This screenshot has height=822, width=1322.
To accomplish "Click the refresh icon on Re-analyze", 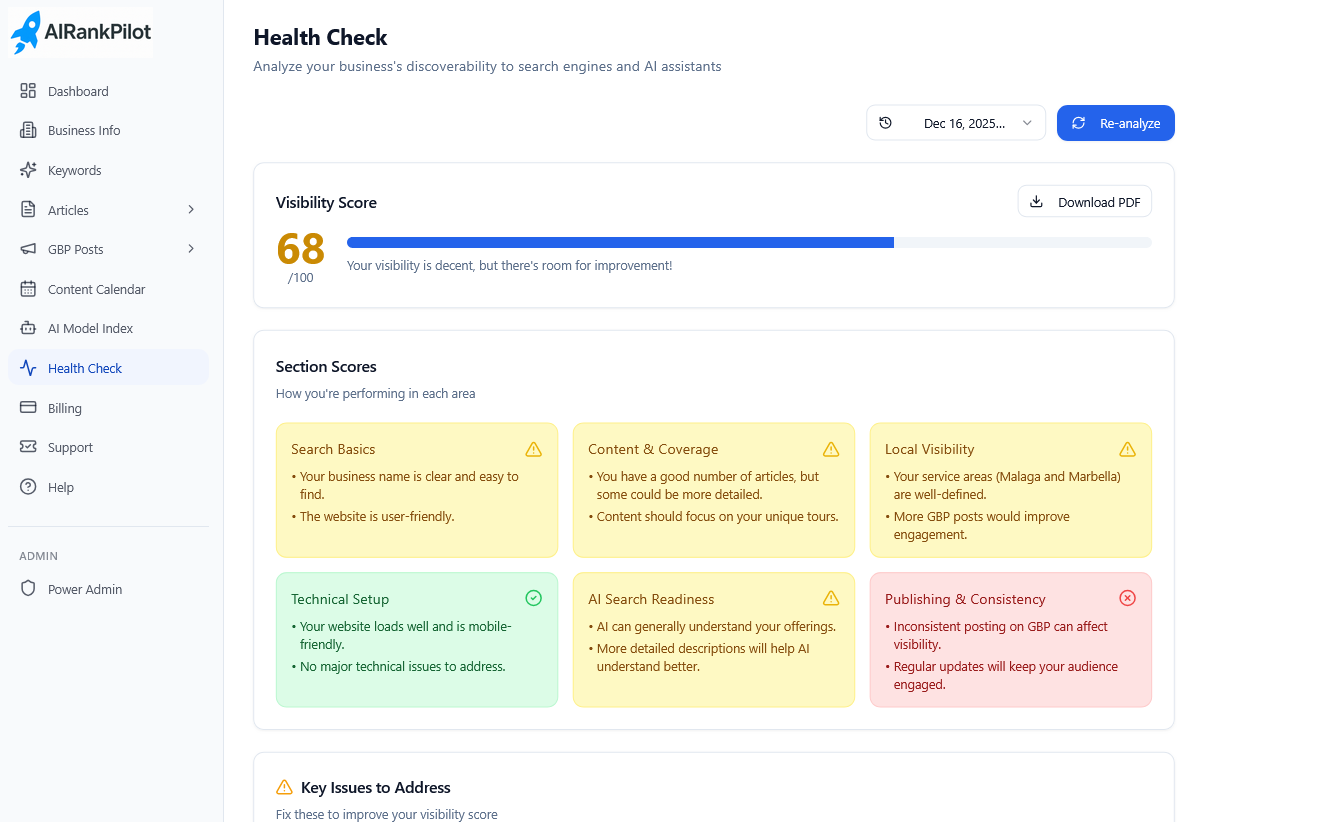I will 1078,123.
